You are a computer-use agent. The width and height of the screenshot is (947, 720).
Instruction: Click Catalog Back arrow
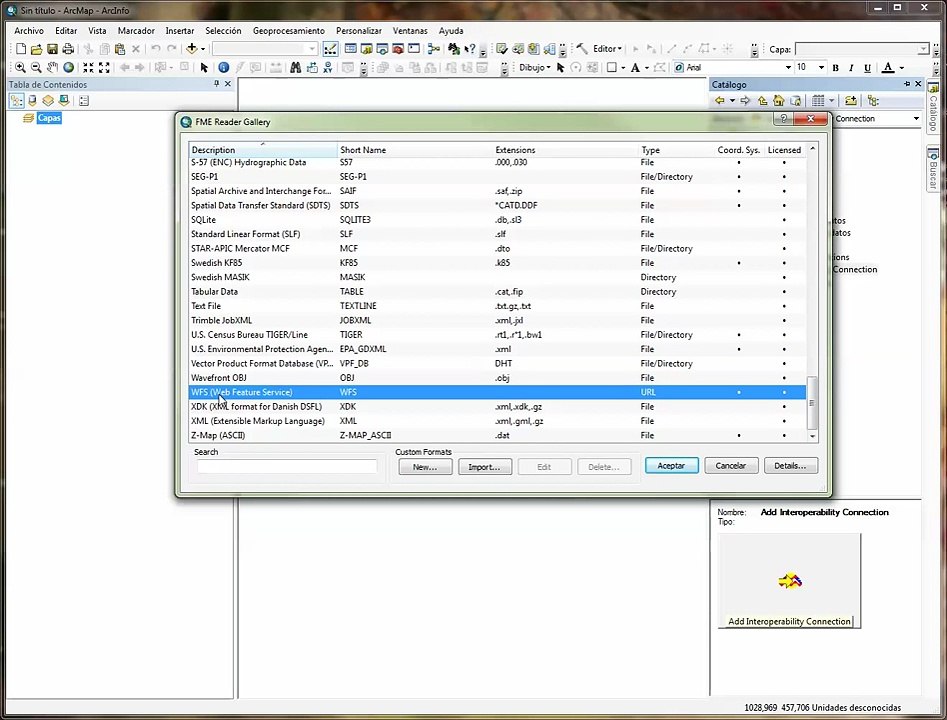coord(719,101)
